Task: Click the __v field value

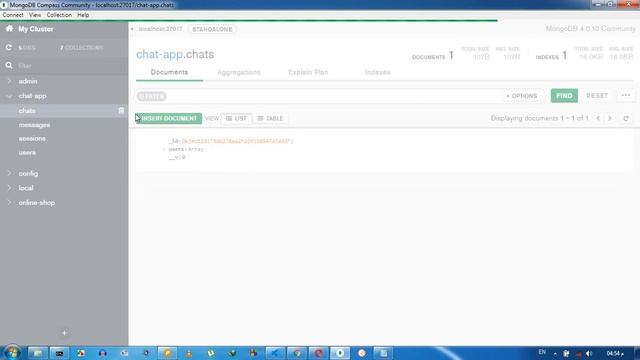Action: coord(184,157)
